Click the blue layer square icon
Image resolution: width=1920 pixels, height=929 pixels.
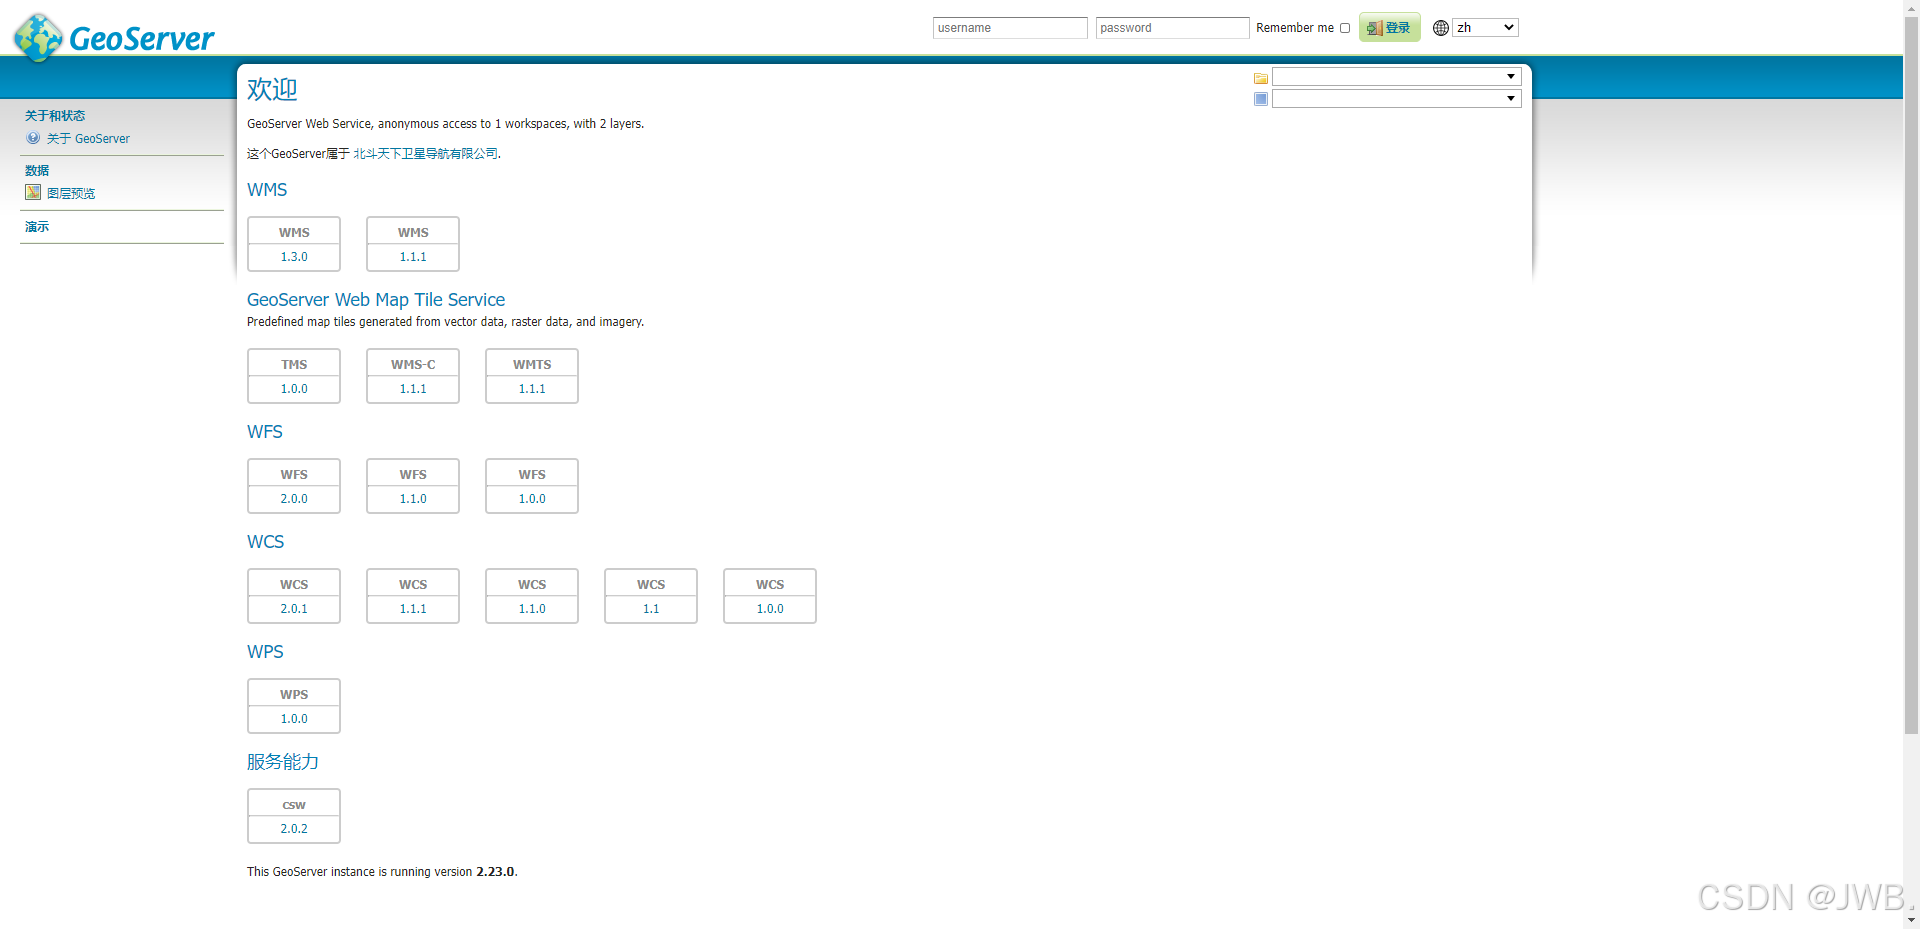[1260, 99]
